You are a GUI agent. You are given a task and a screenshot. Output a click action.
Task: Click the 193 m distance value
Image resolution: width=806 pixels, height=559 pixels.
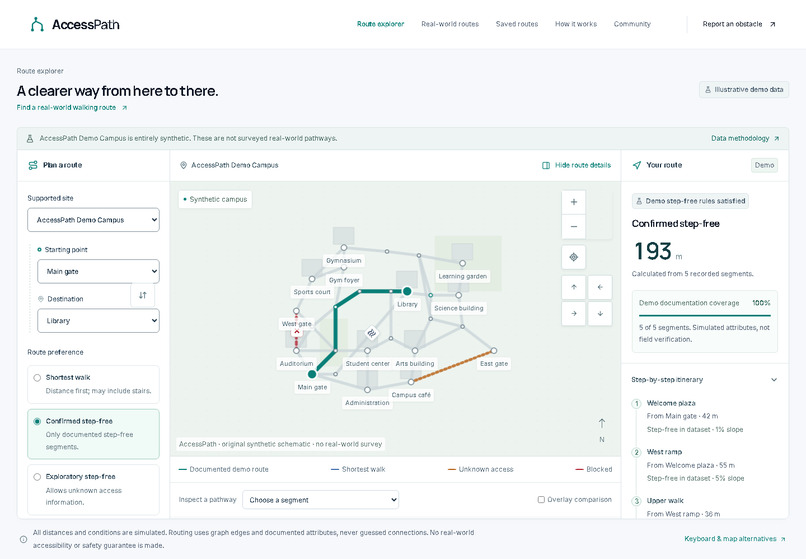tap(658, 251)
